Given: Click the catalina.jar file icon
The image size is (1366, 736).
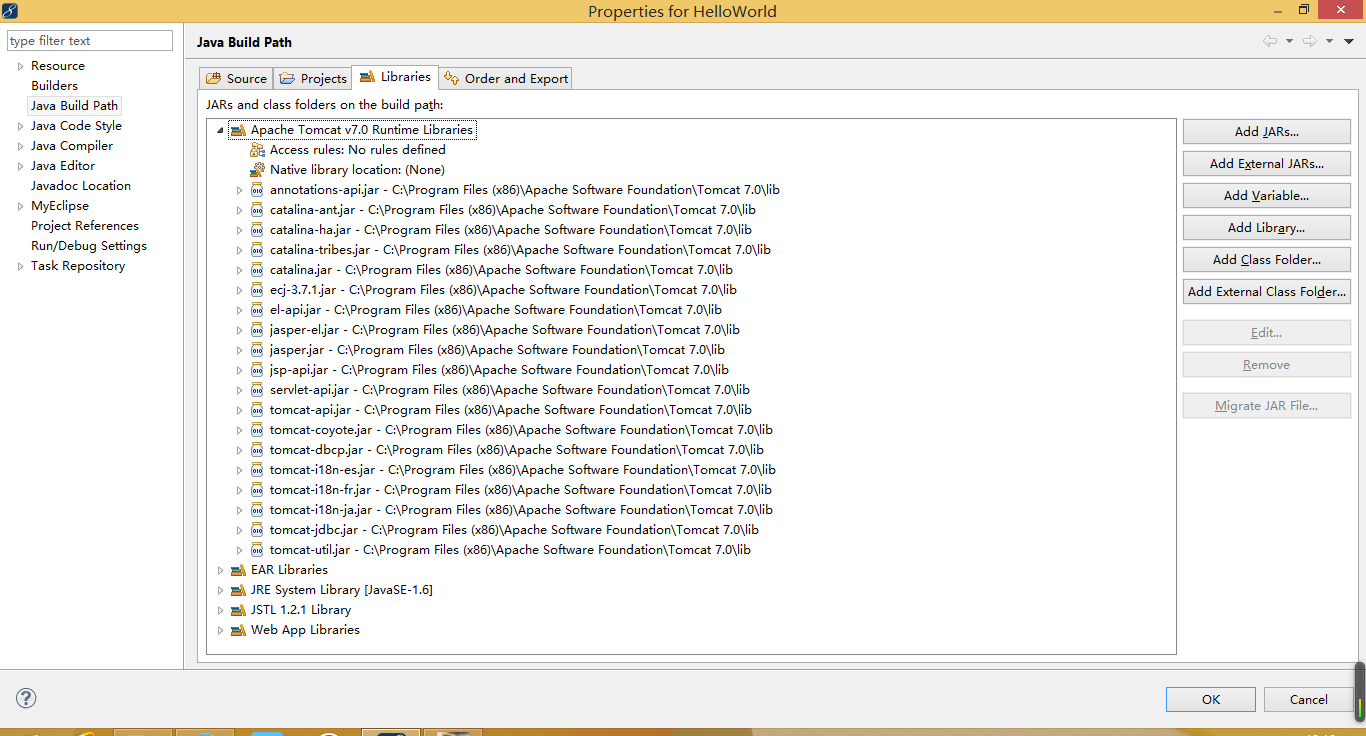Looking at the screenshot, I should tap(257, 270).
